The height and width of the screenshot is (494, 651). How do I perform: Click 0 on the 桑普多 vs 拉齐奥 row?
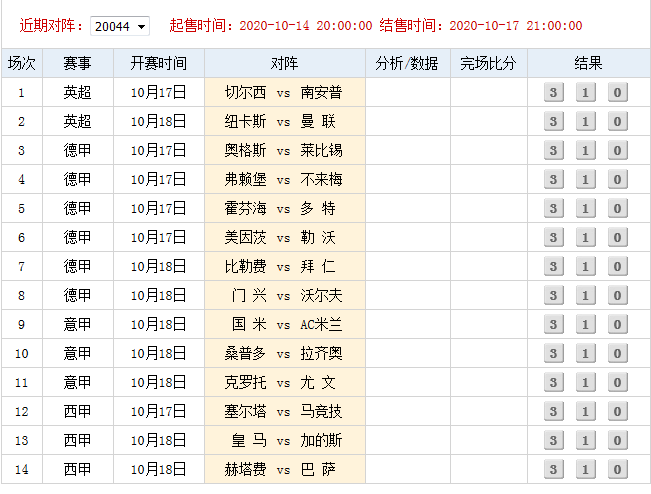point(617,353)
